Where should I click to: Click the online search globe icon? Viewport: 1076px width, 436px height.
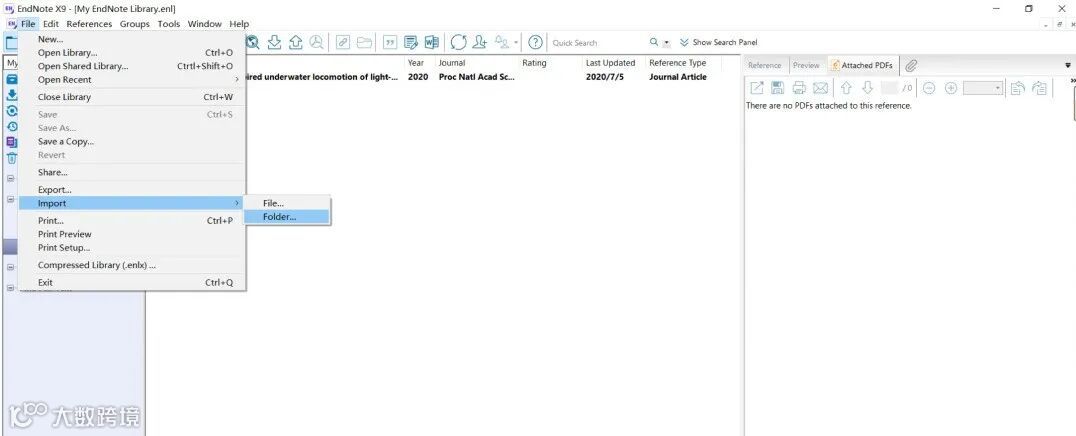253,43
